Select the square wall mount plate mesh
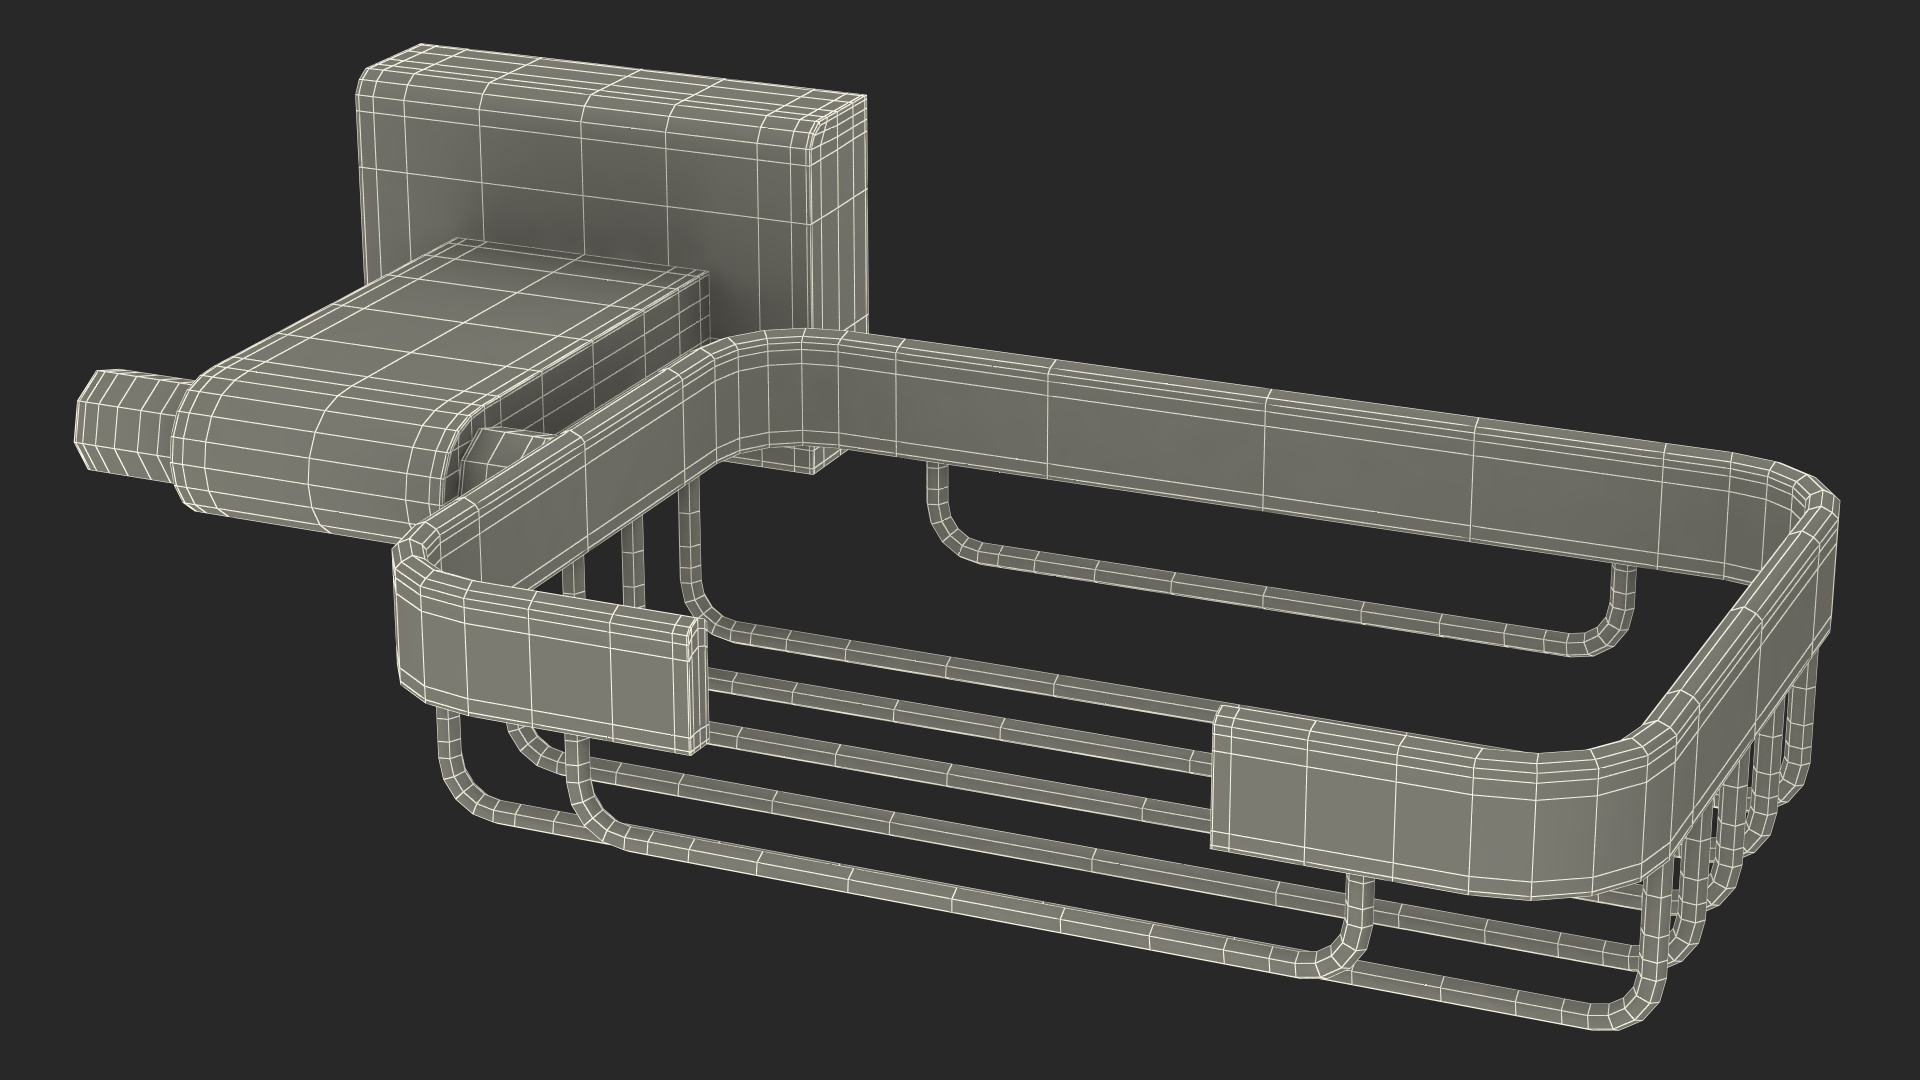Image resolution: width=1920 pixels, height=1080 pixels. [610, 180]
